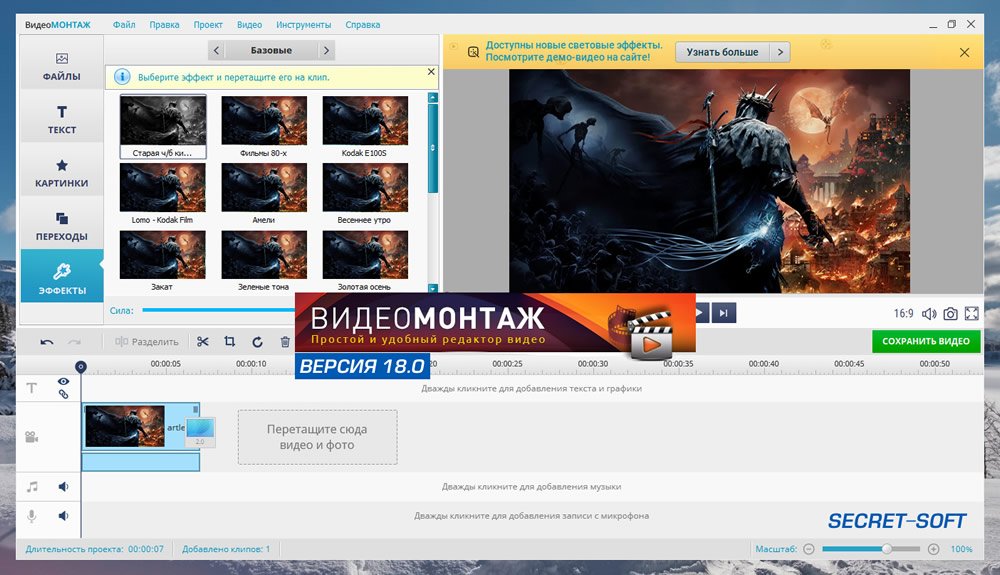The image size is (1000, 575).
Task: Go to previous effects category before Базовые
Action: click(x=216, y=50)
